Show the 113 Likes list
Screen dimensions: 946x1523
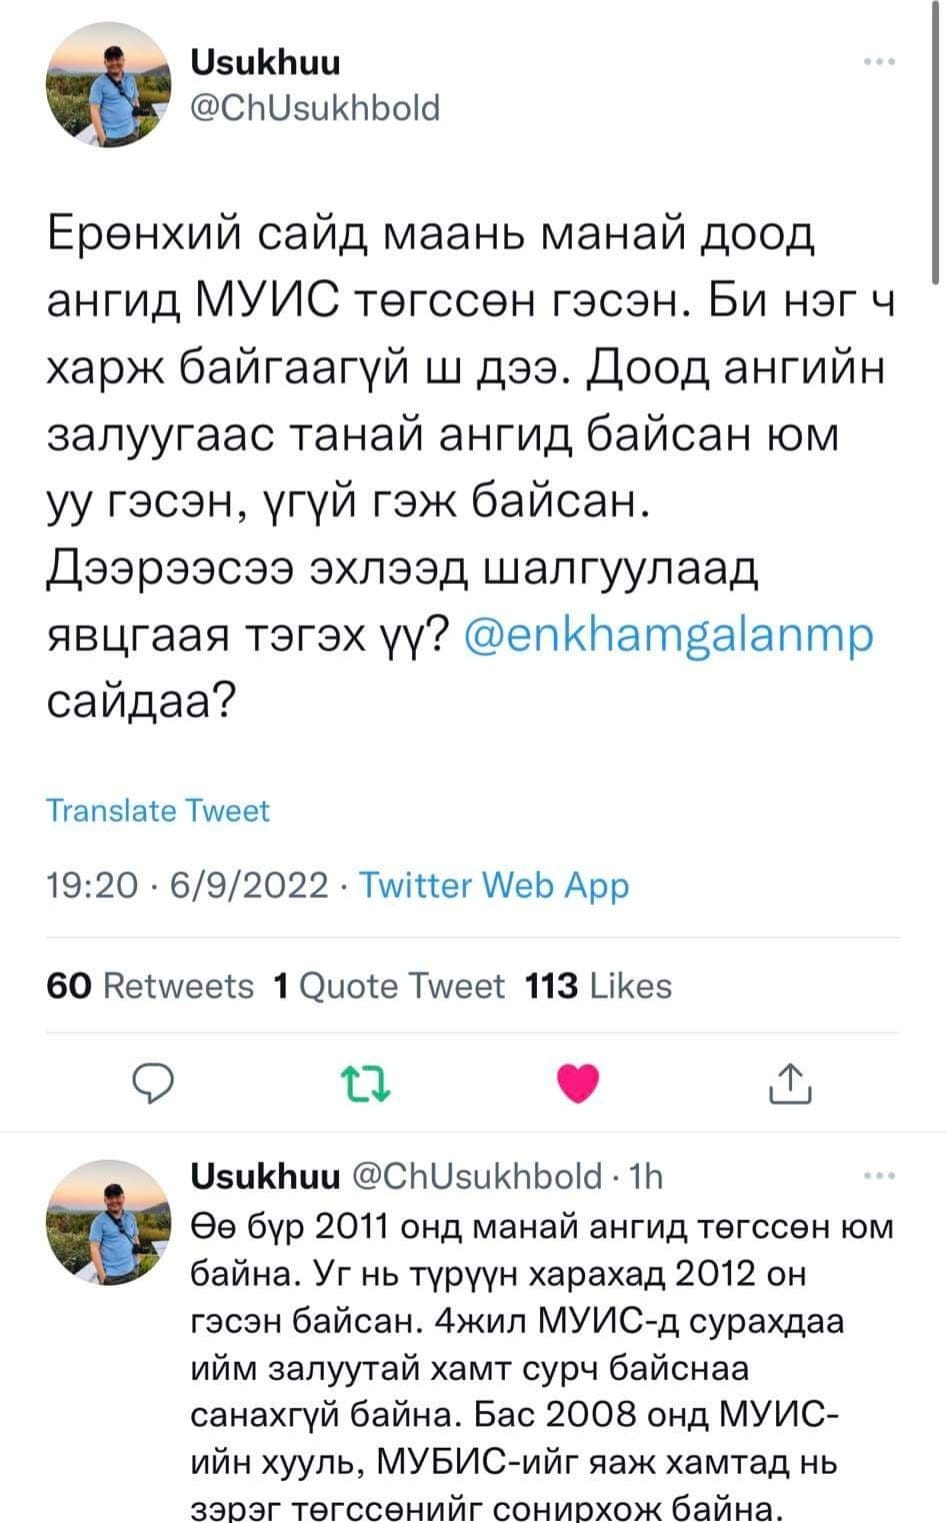598,986
